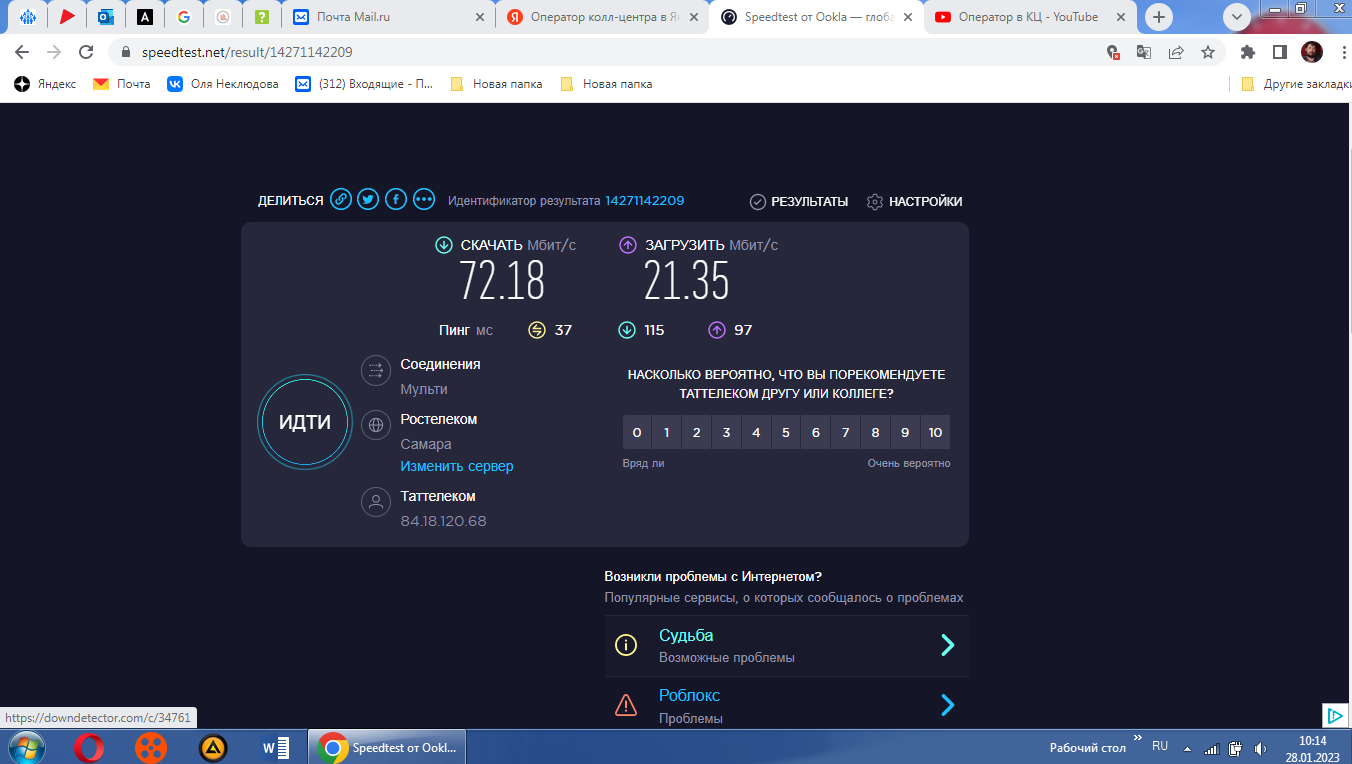This screenshot has width=1352, height=764.
Task: Open the Google Translate page icon
Action: (x=1144, y=52)
